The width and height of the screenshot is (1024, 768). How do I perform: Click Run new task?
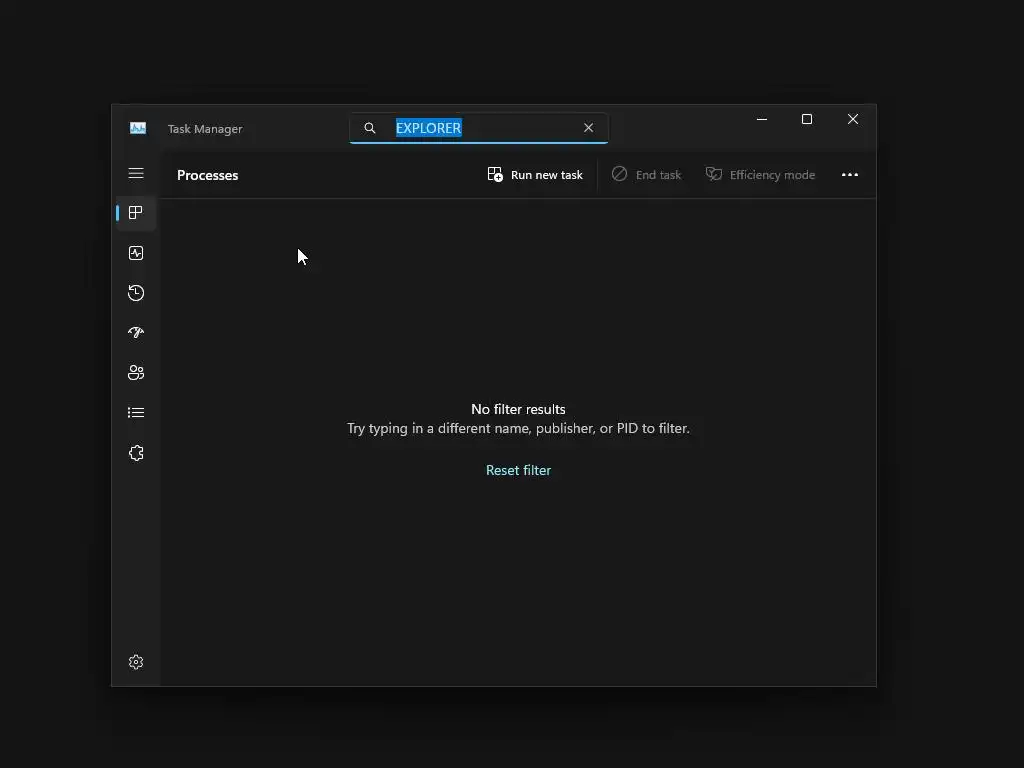(535, 175)
